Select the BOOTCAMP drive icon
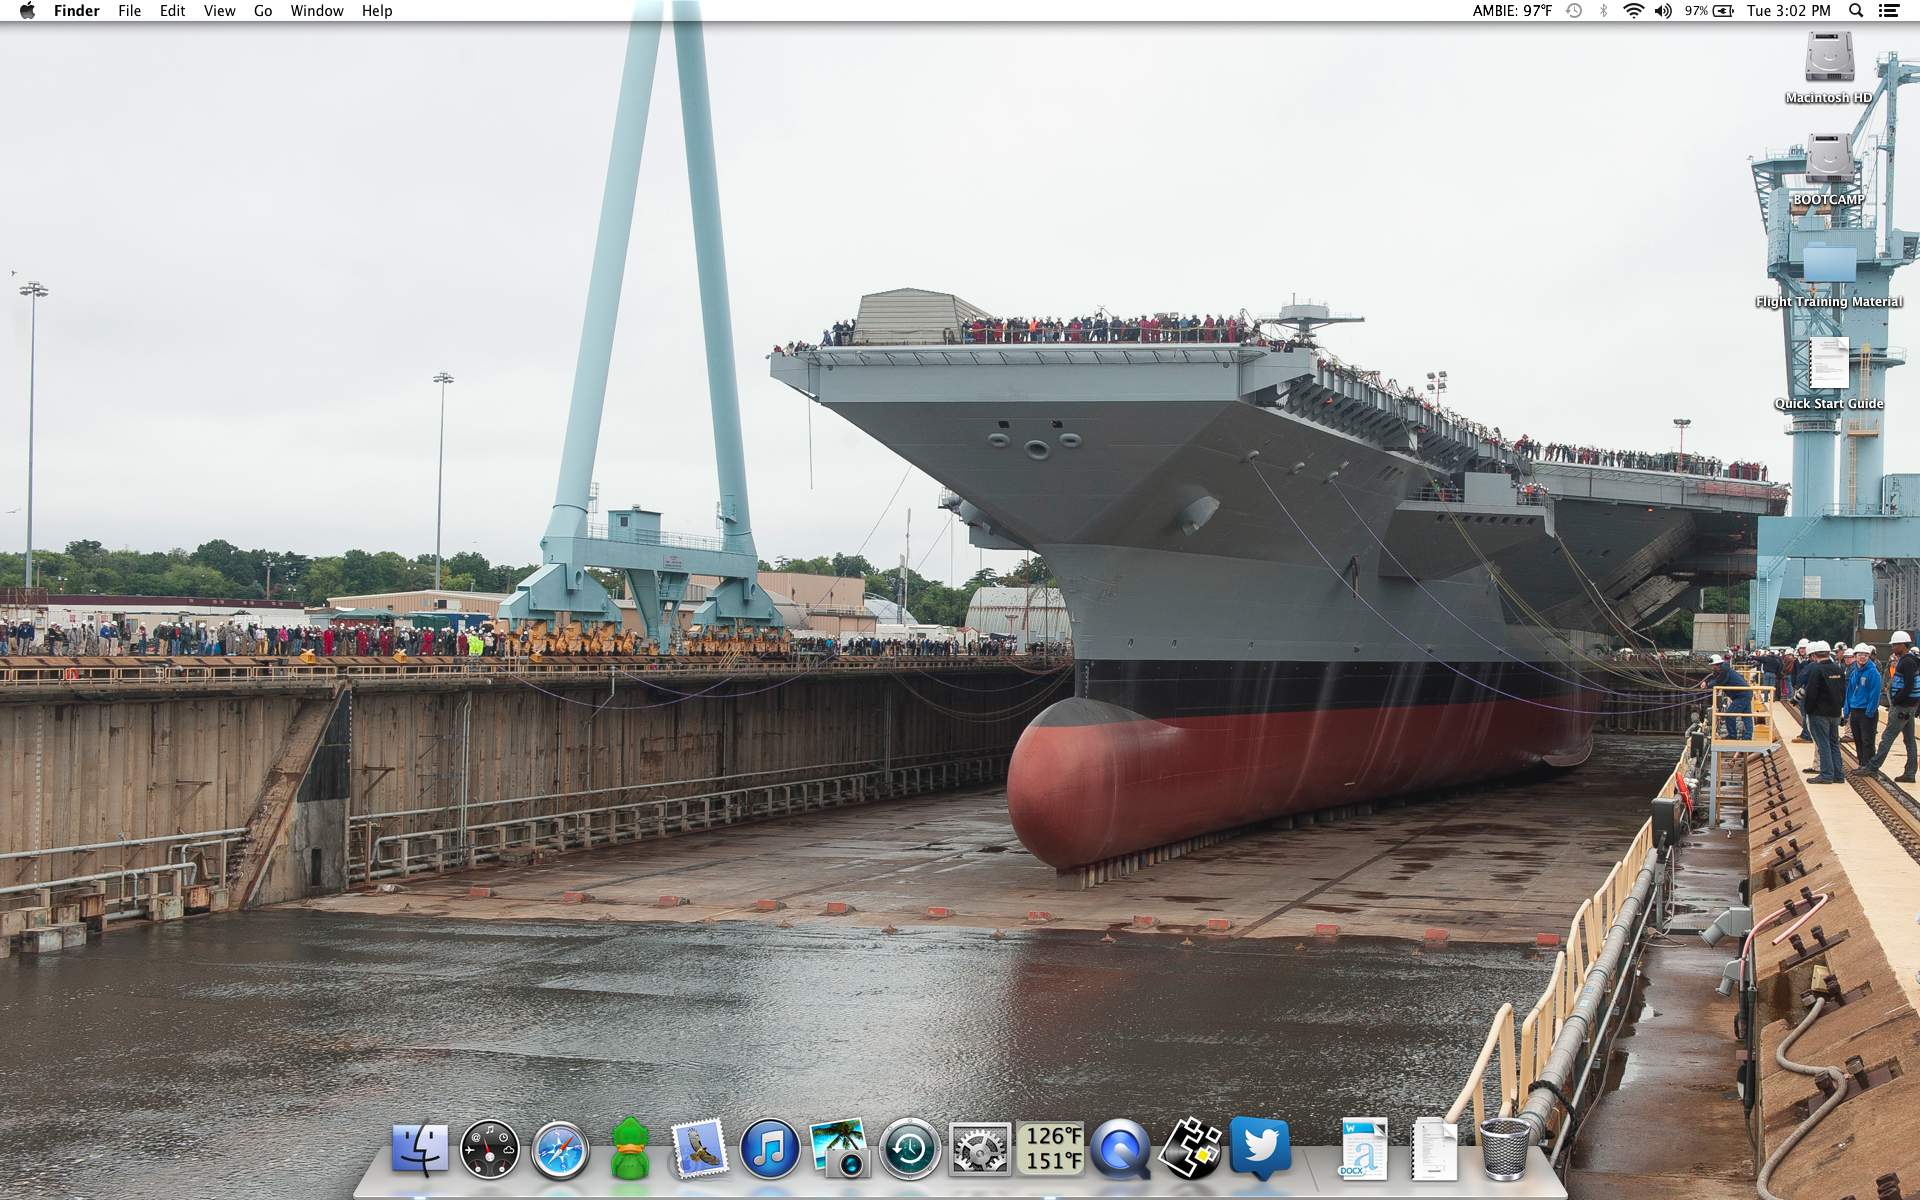The height and width of the screenshot is (1200, 1920). 1829,160
